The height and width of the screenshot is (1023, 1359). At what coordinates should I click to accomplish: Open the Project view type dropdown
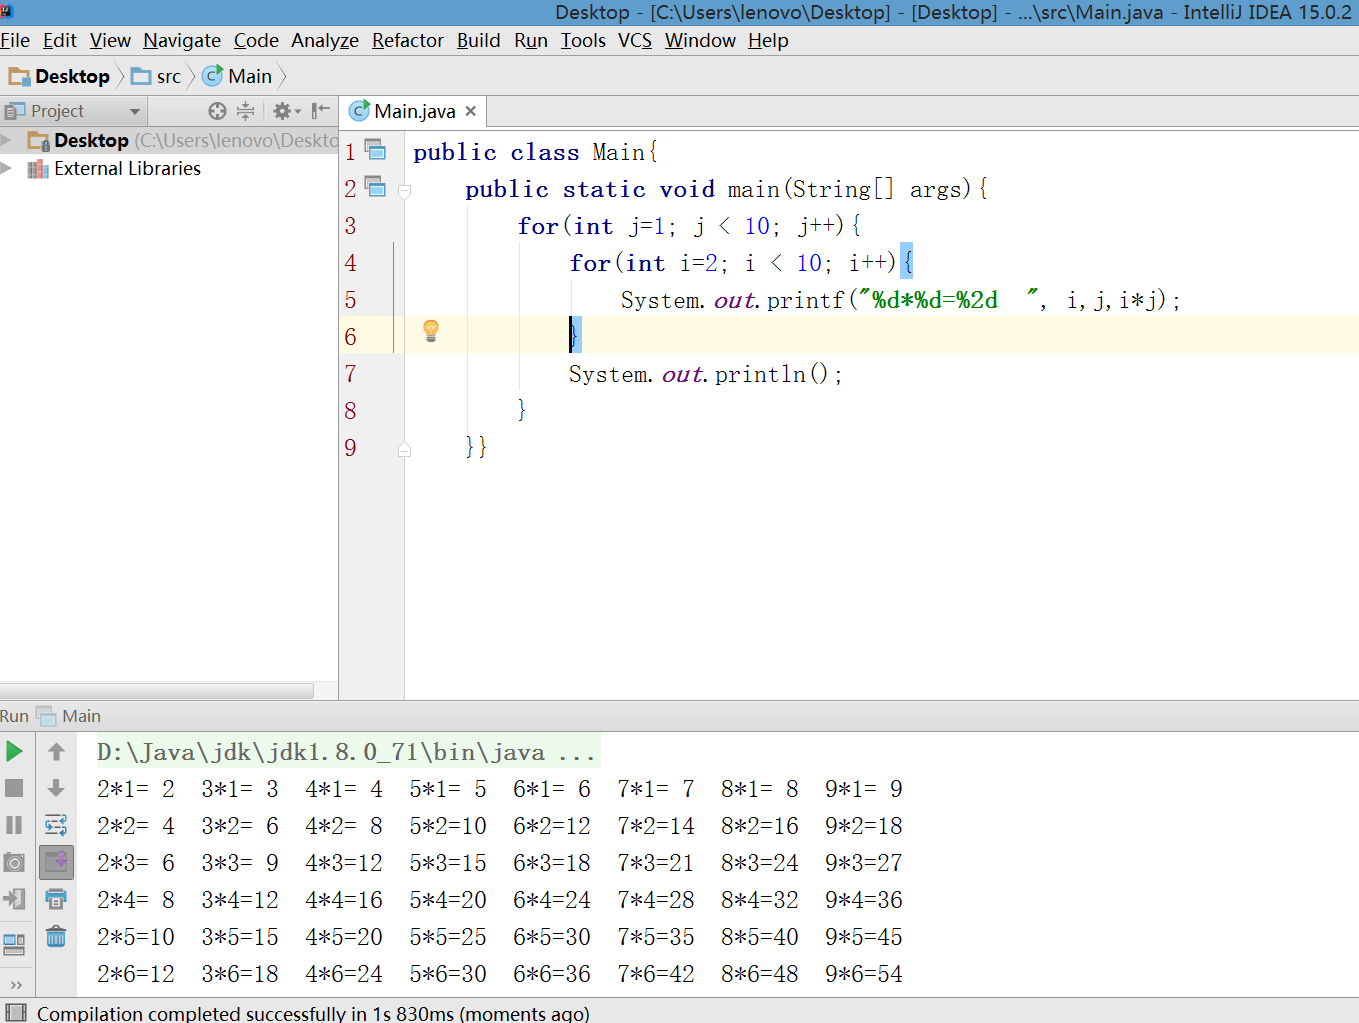(x=135, y=111)
